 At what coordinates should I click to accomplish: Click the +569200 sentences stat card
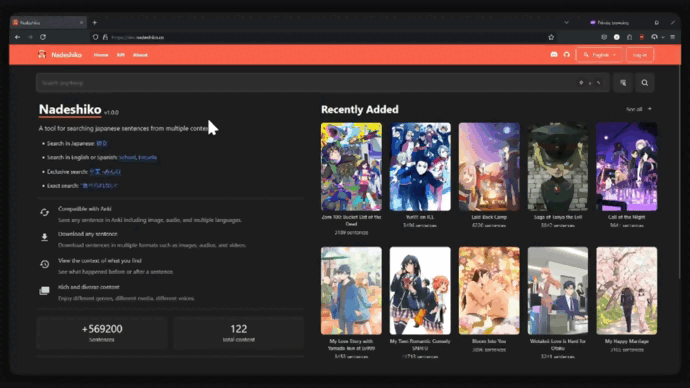[102, 333]
